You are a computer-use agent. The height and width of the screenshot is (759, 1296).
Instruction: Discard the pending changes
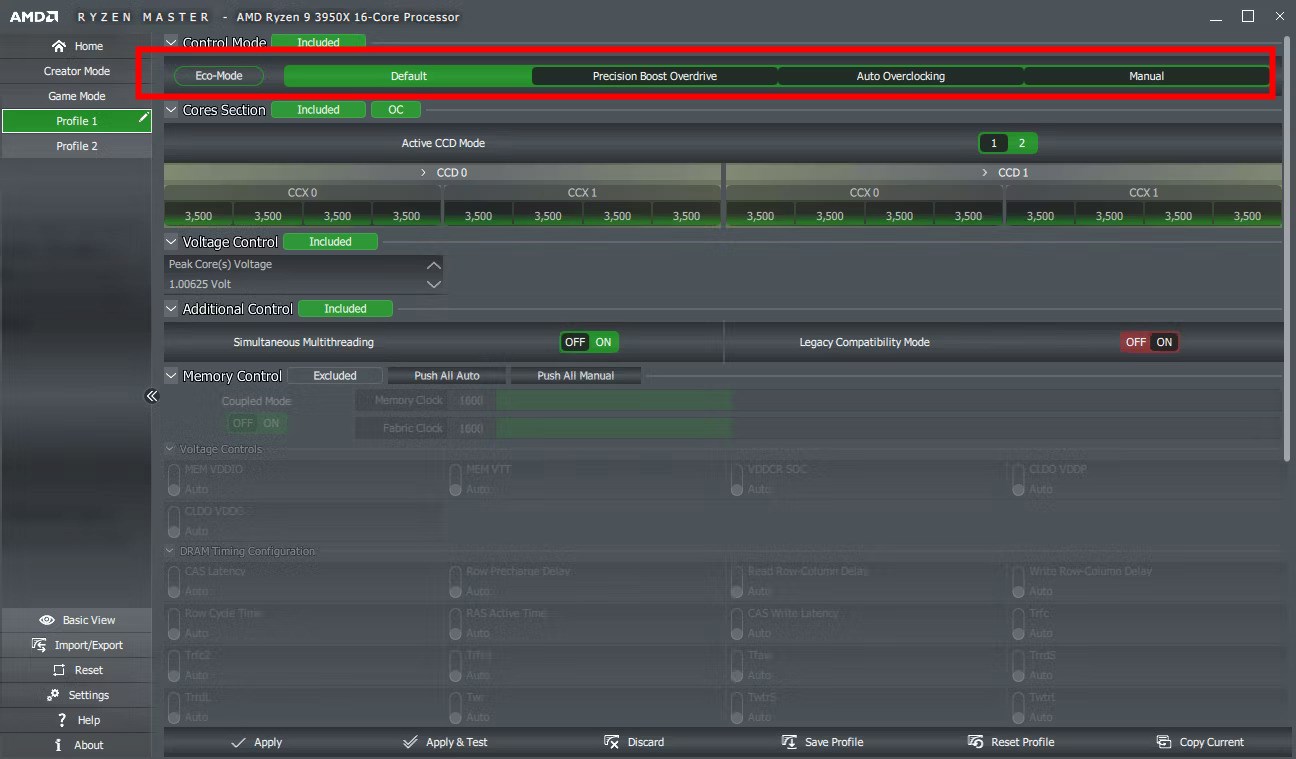pos(634,742)
